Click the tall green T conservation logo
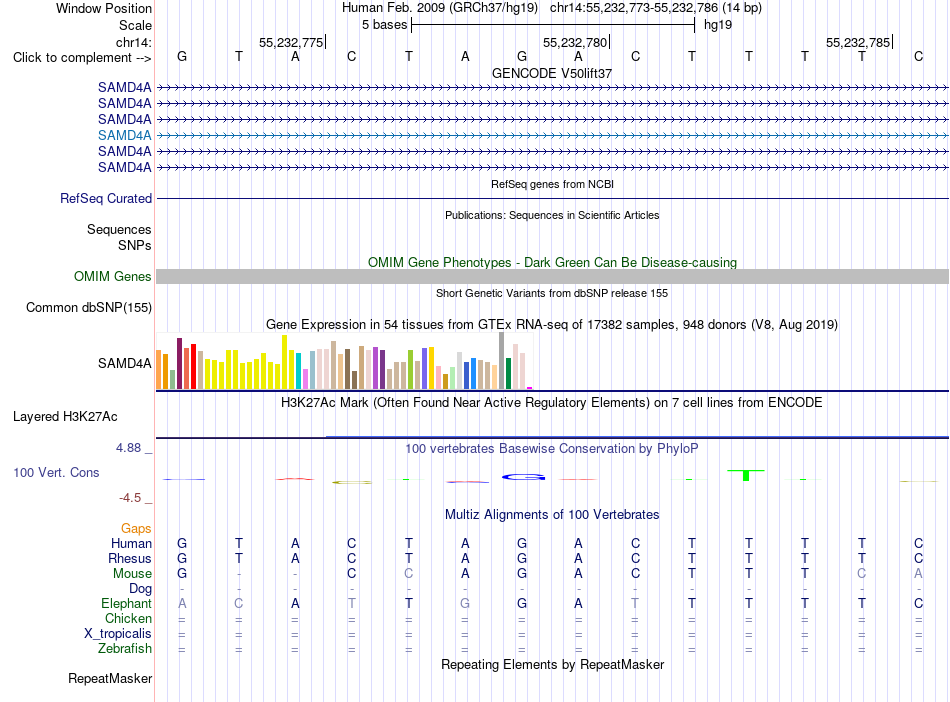 746,475
